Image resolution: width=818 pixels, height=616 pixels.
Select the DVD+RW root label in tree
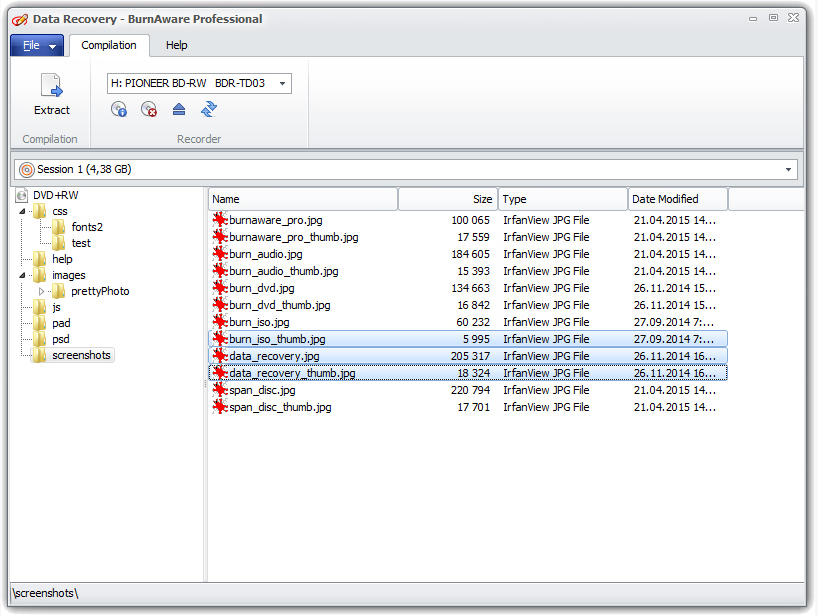pyautogui.click(x=56, y=196)
